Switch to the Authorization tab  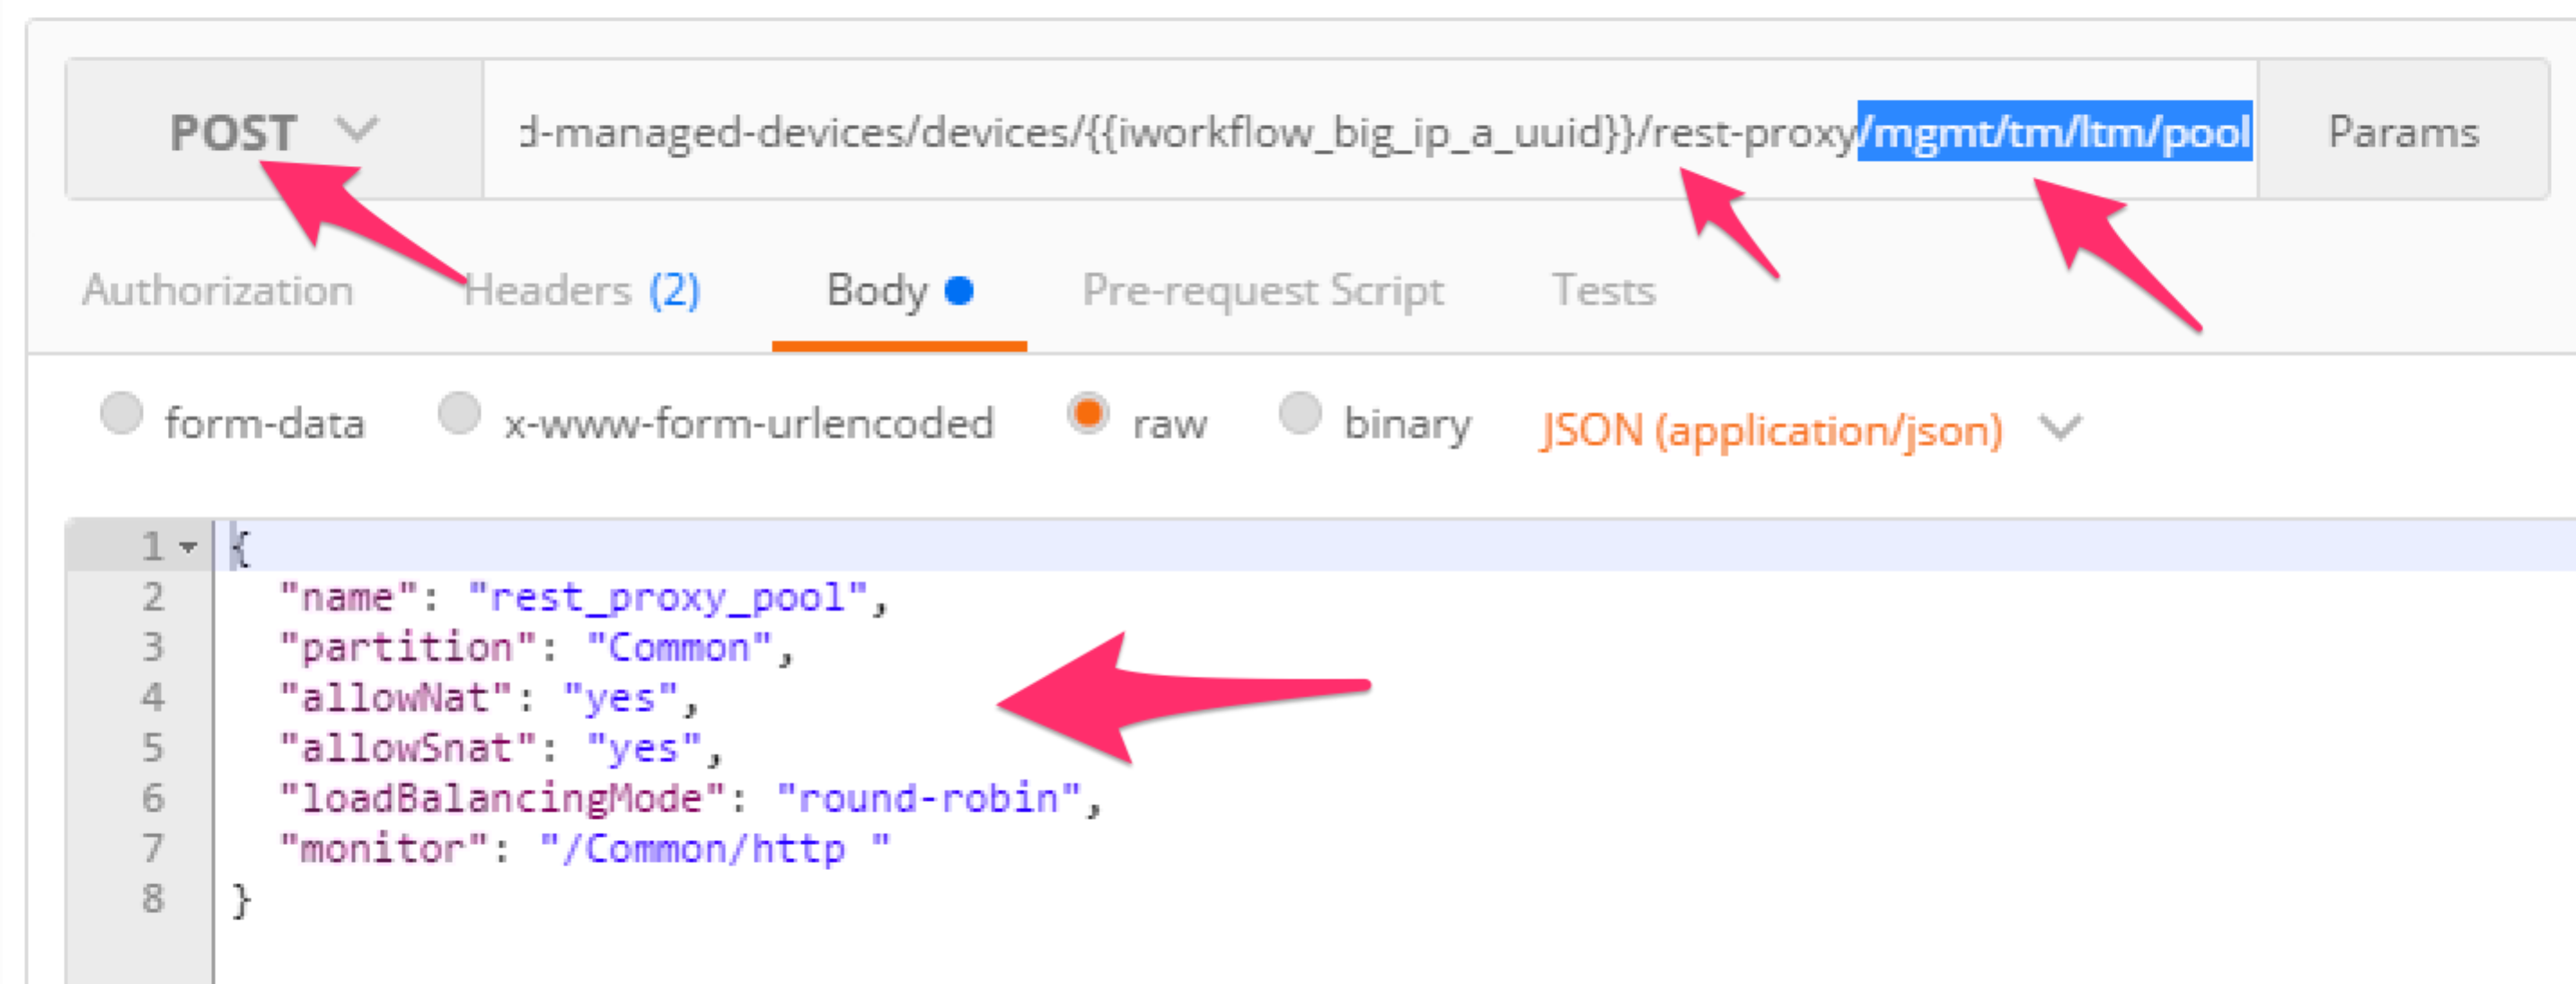[218, 291]
